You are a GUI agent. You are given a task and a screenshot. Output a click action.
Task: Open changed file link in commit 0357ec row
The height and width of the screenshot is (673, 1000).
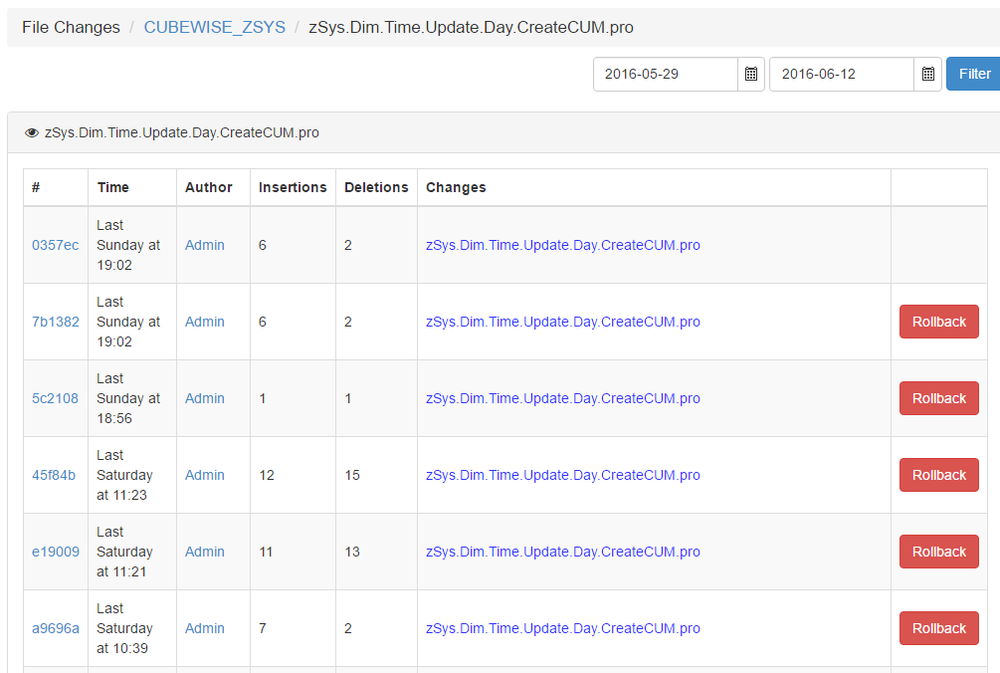562,245
